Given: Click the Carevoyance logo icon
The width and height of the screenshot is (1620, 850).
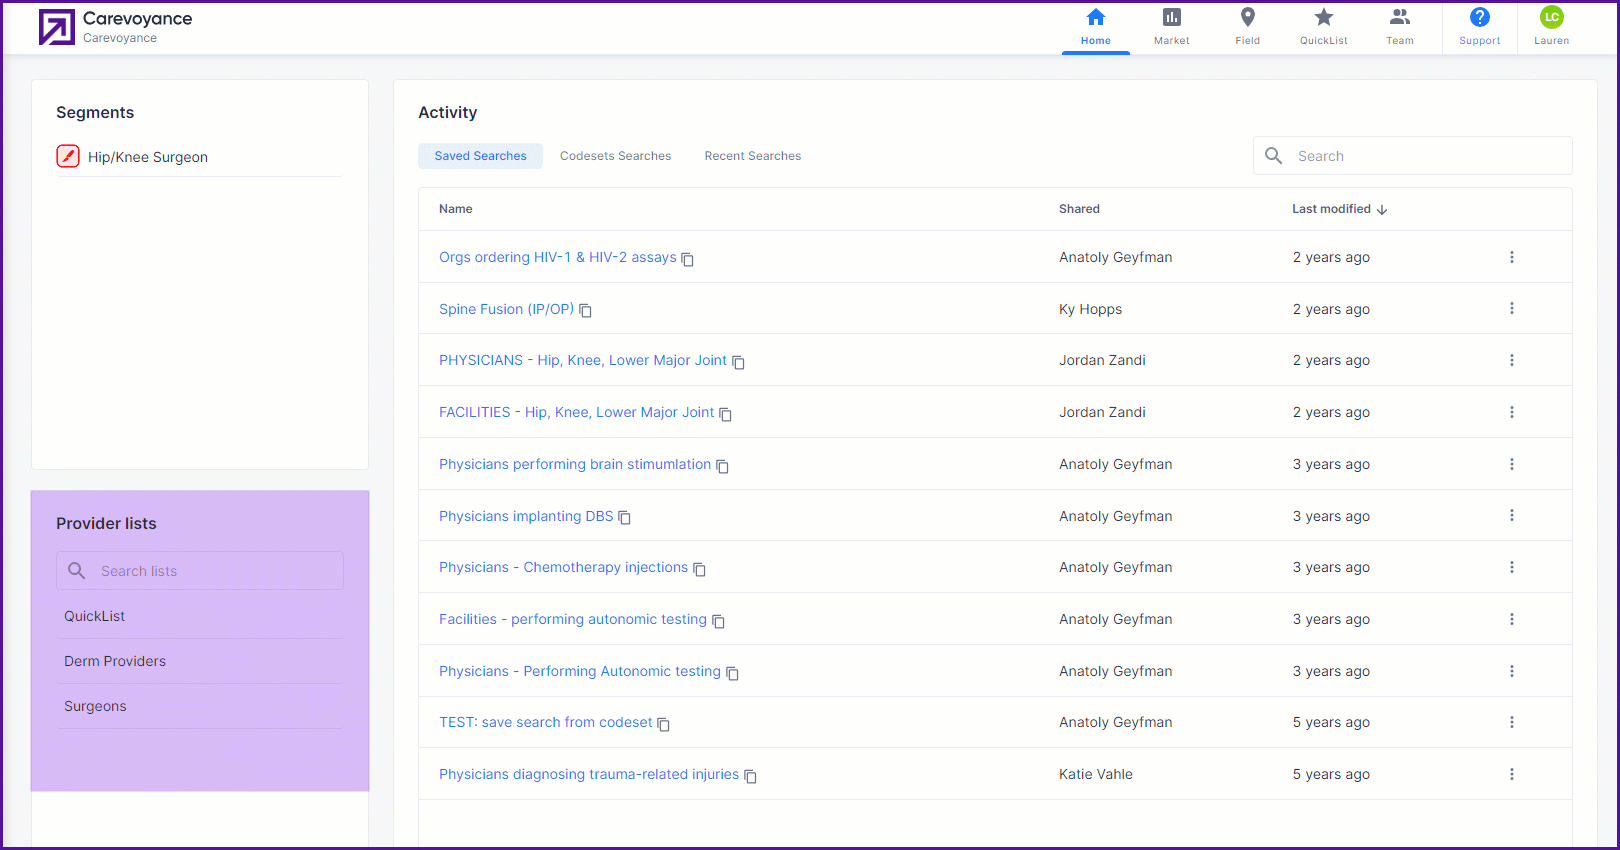Looking at the screenshot, I should (57, 27).
